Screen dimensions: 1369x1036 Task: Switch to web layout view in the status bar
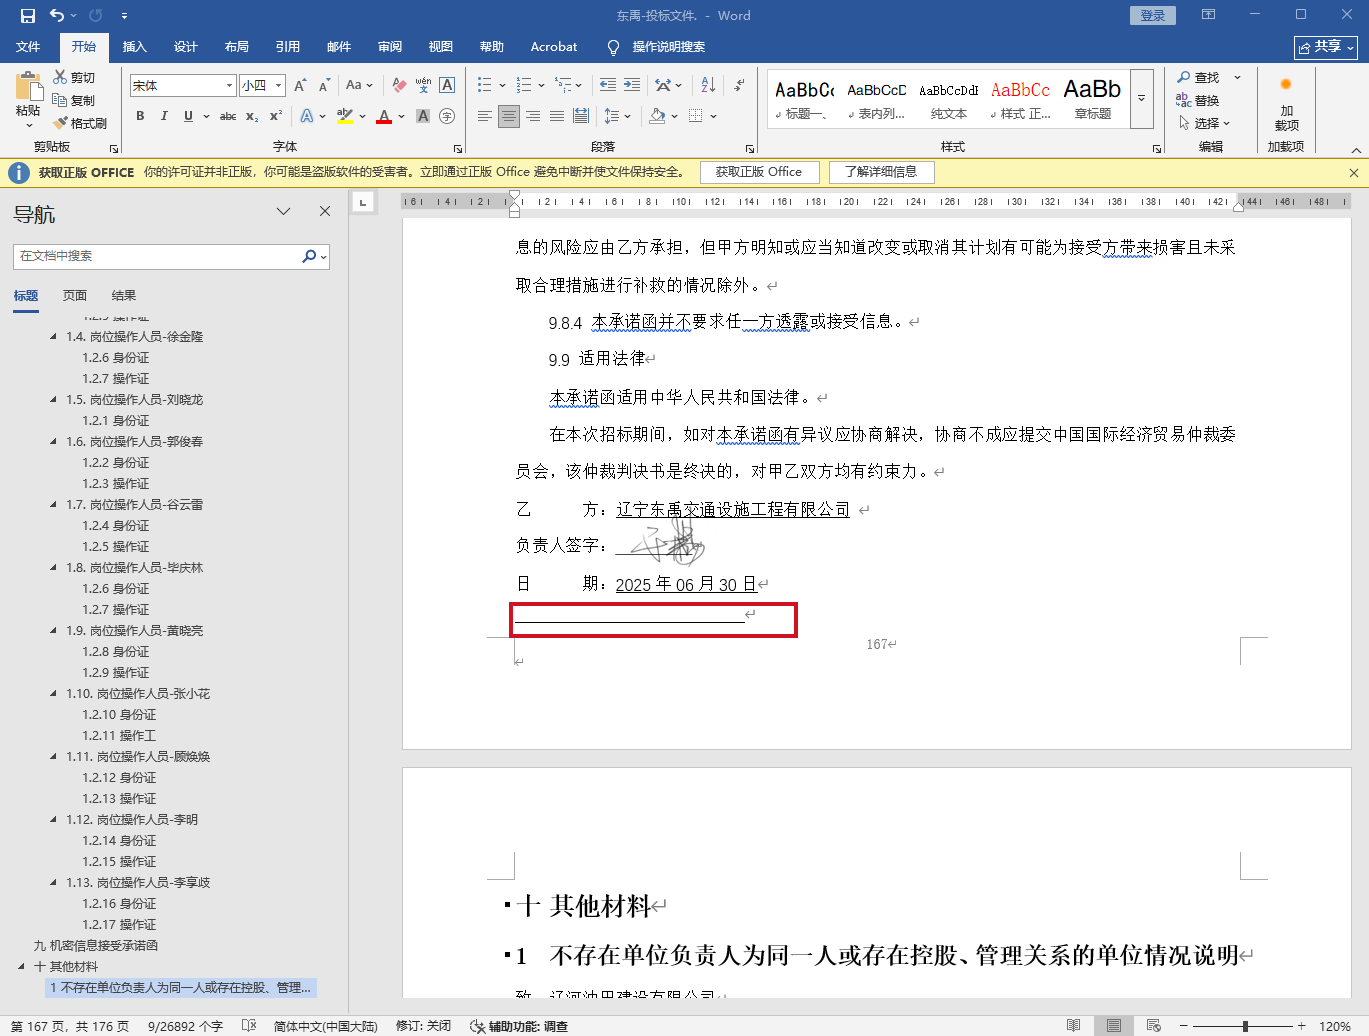point(1153,1026)
